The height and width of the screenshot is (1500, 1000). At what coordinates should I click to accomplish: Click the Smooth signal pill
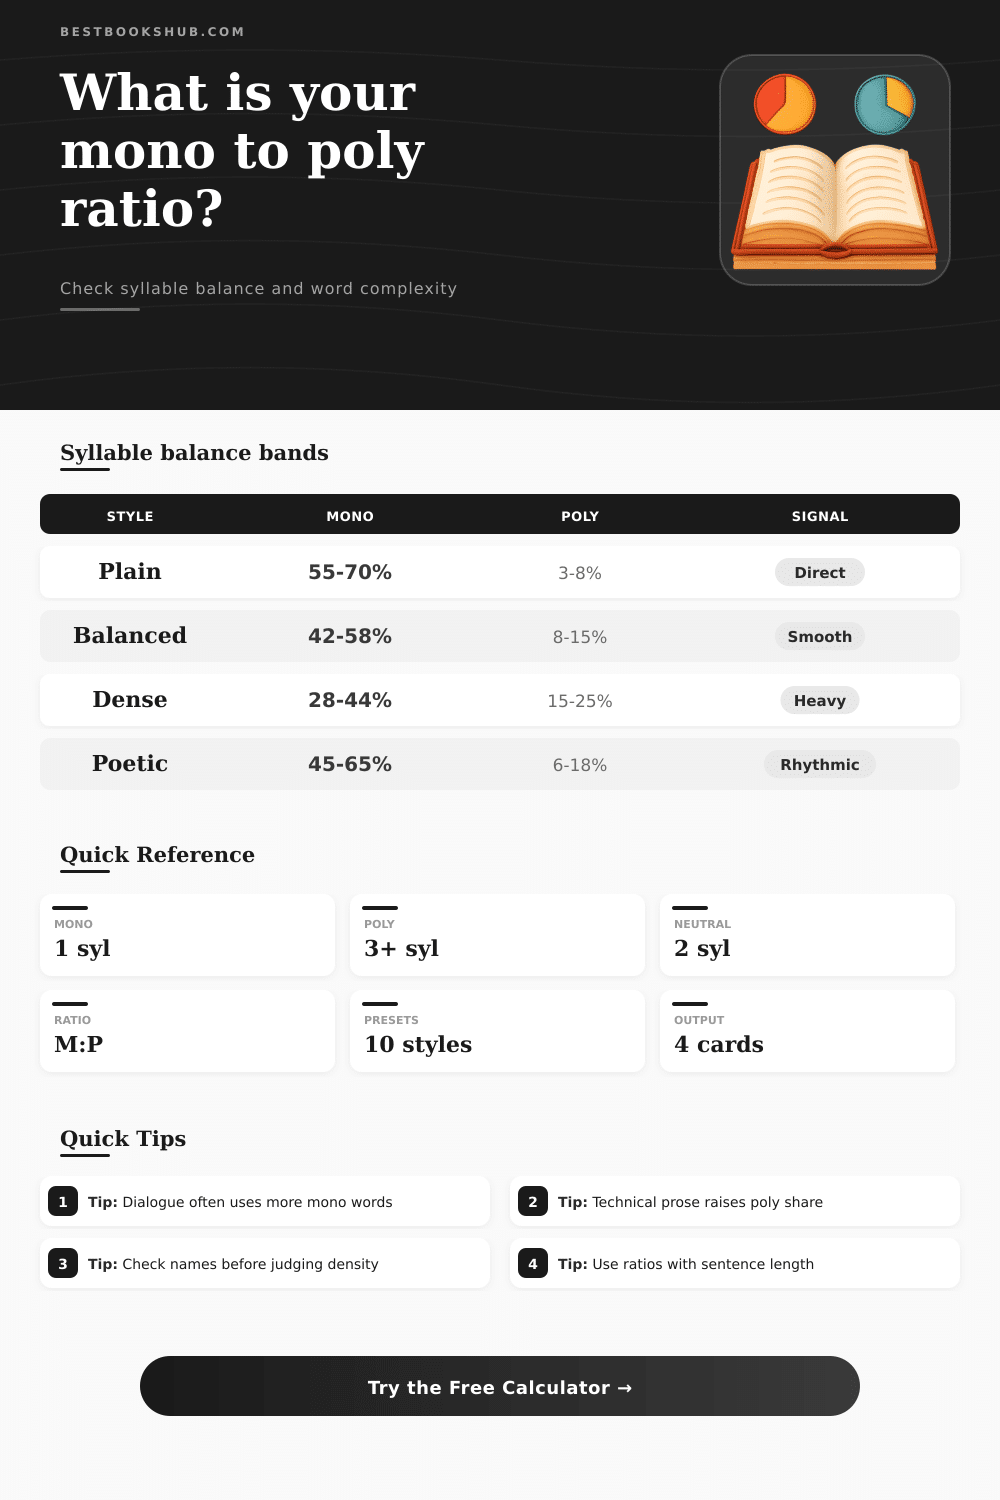[x=820, y=636]
